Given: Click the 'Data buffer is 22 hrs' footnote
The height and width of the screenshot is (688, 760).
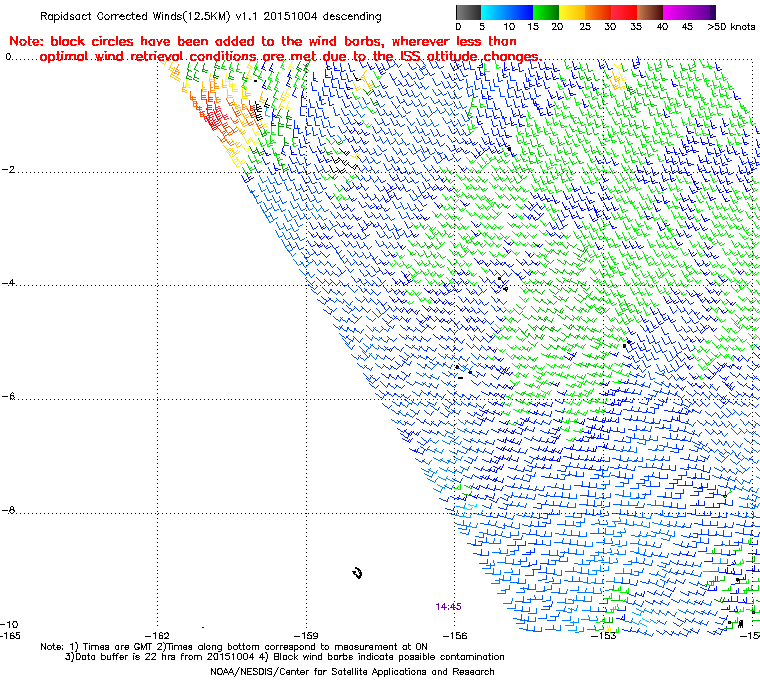Looking at the screenshot, I should tap(285, 657).
